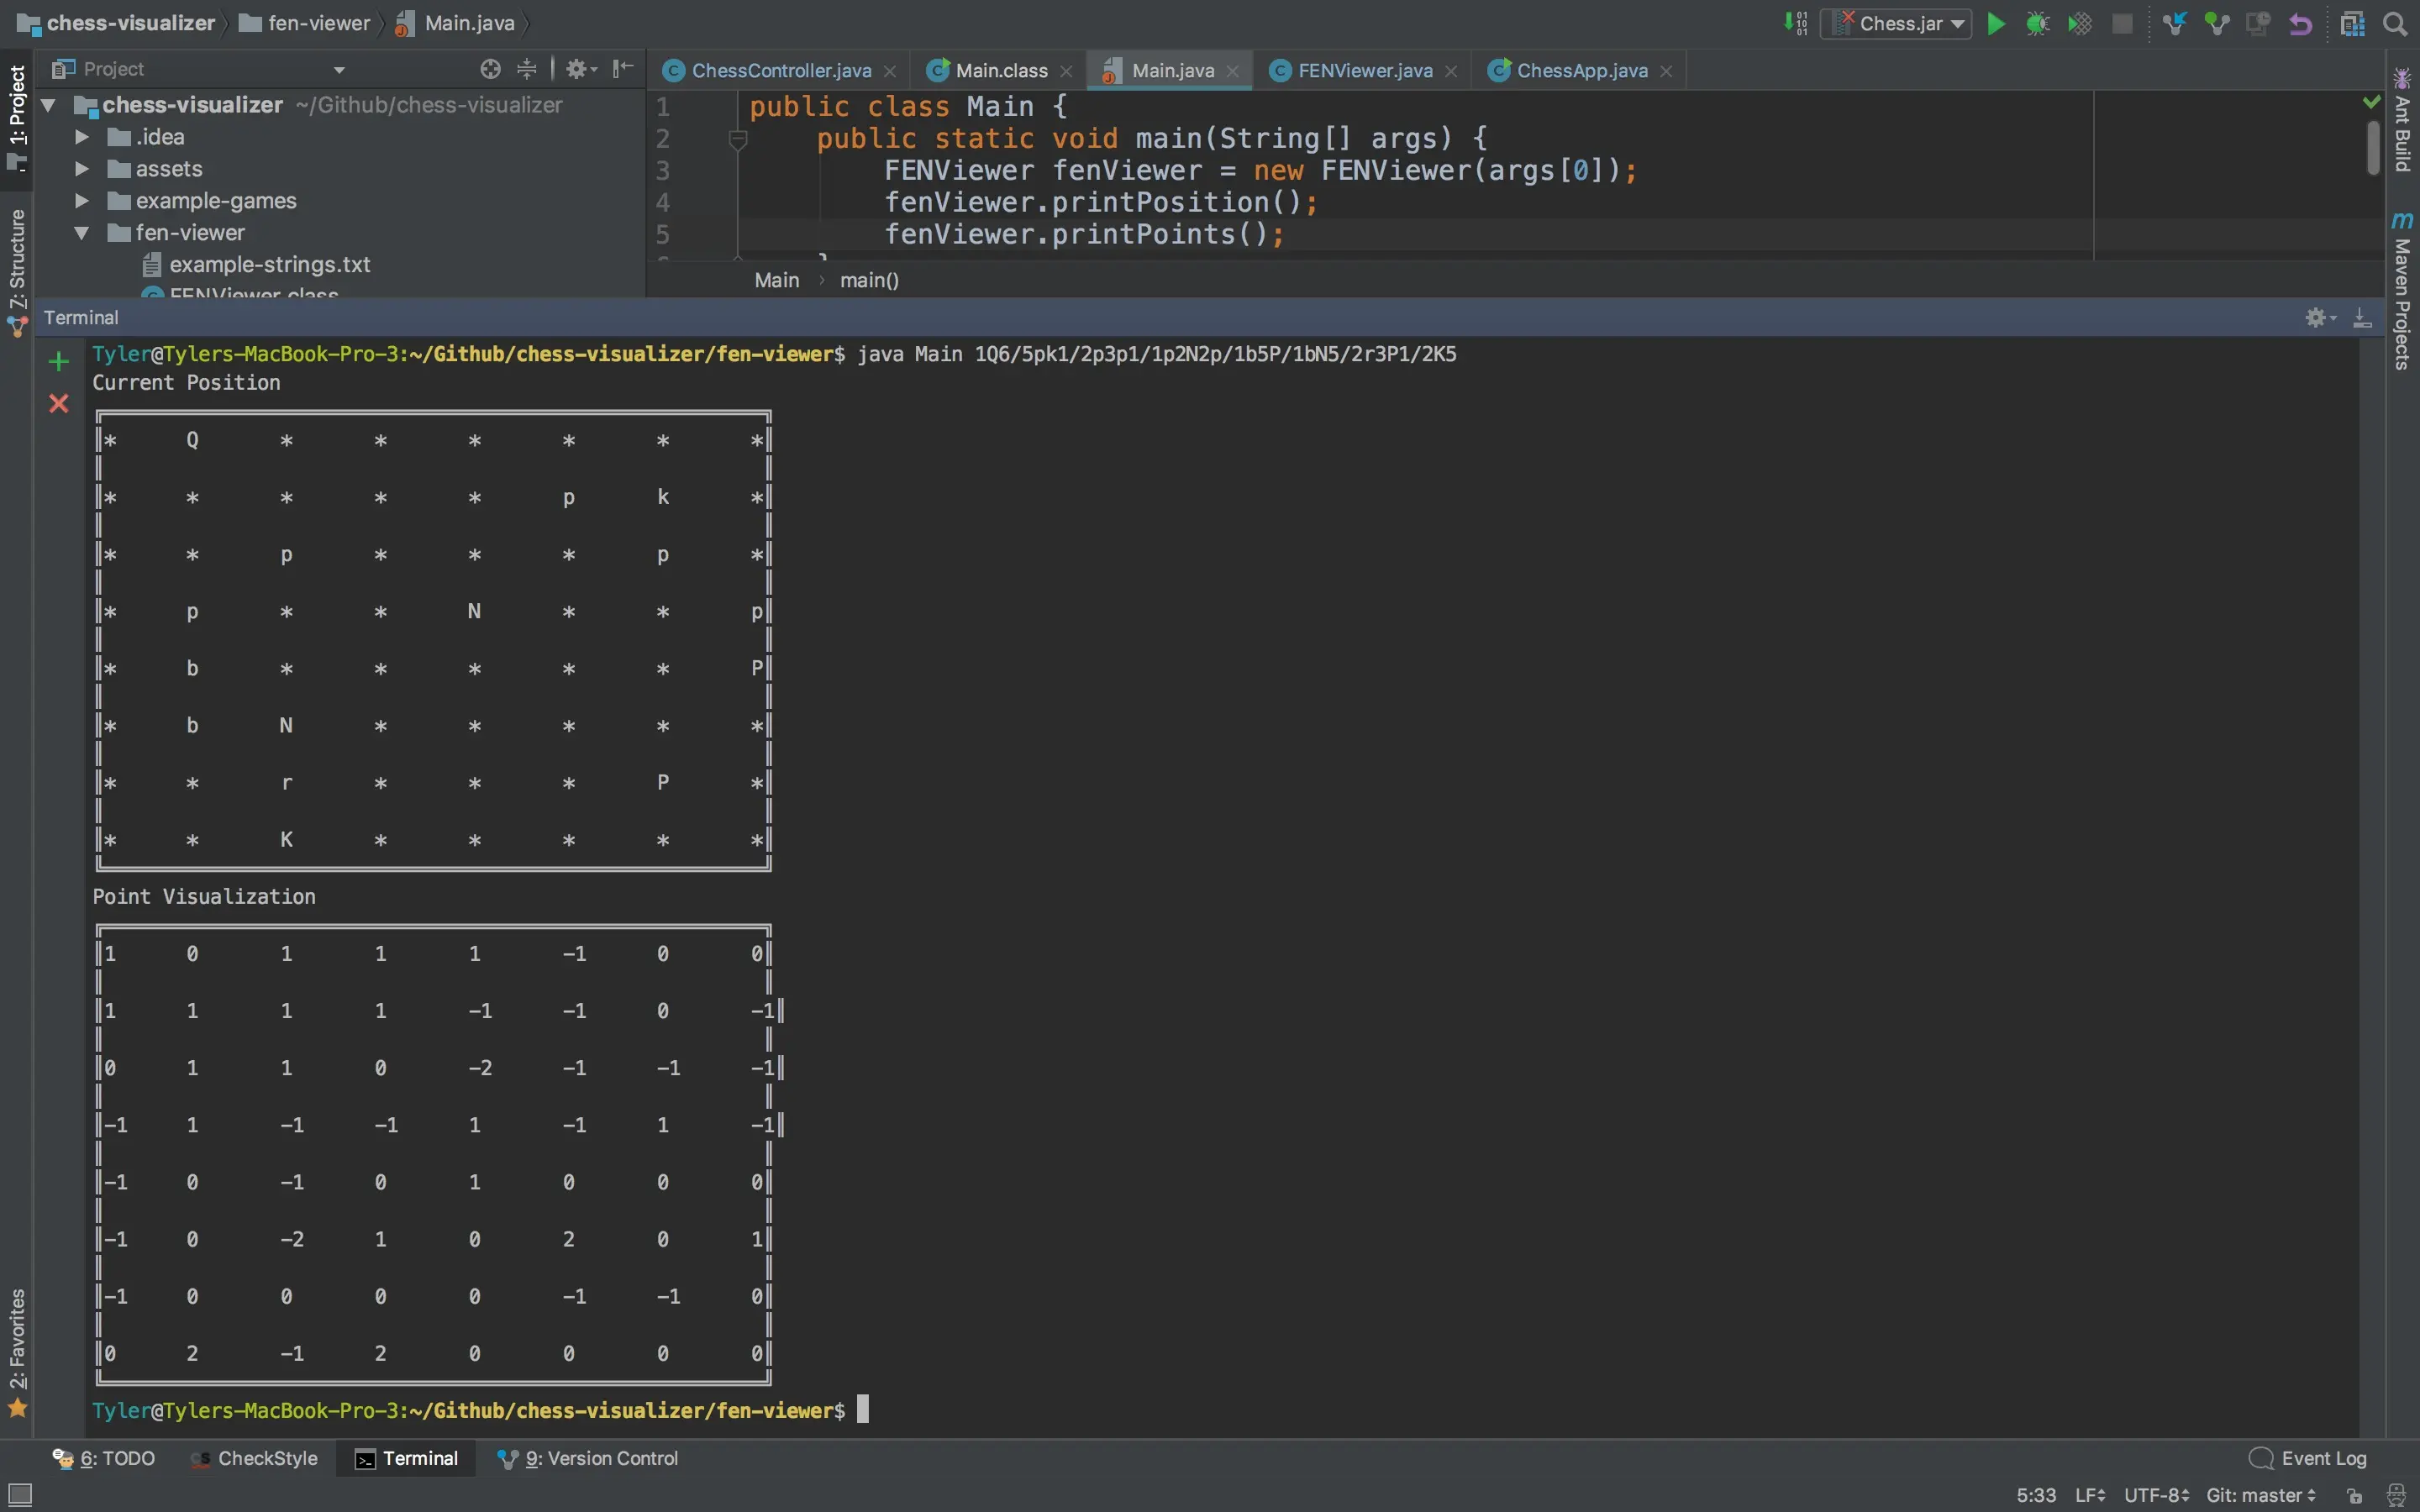Viewport: 2420px width, 1512px height.
Task: Close the current Terminal session with the red X
Action: coord(59,403)
